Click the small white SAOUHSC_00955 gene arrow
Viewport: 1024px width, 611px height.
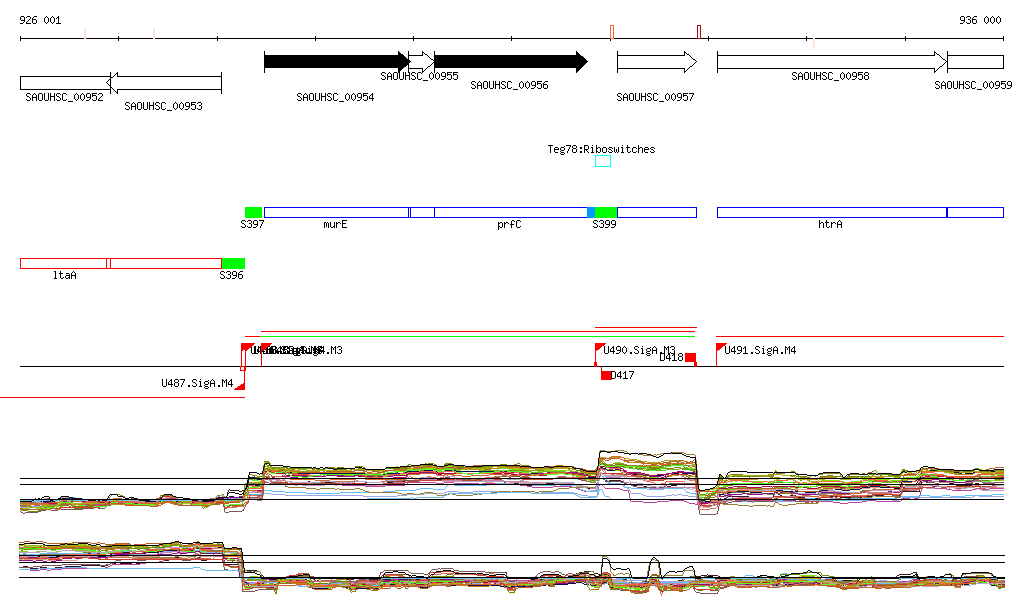(x=422, y=62)
